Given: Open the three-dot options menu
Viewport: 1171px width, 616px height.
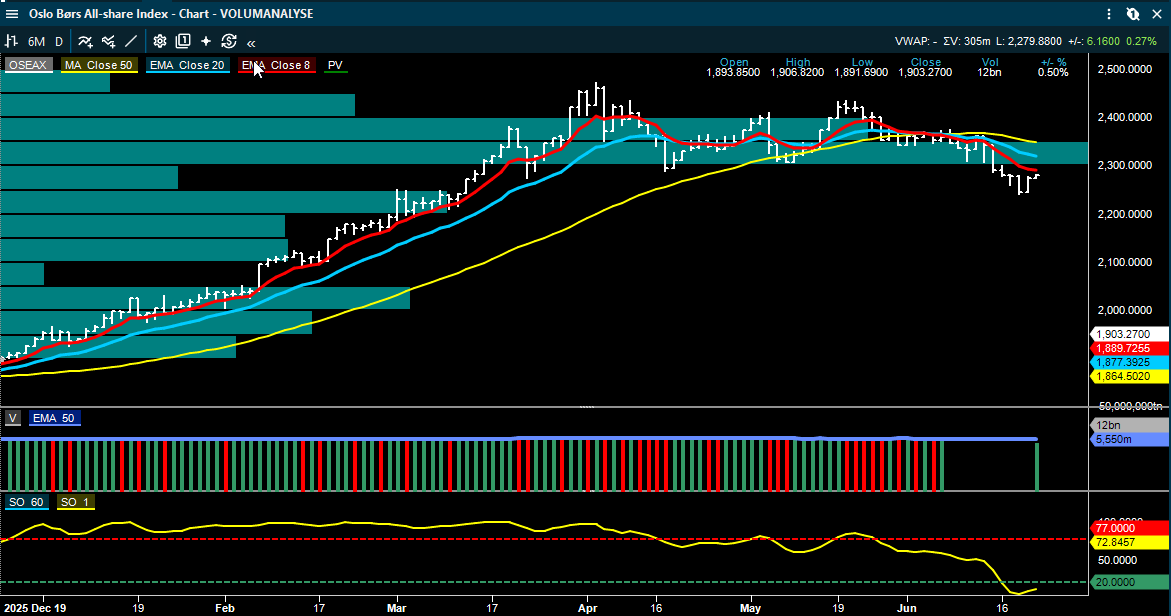Looking at the screenshot, I should pyautogui.click(x=1110, y=13).
